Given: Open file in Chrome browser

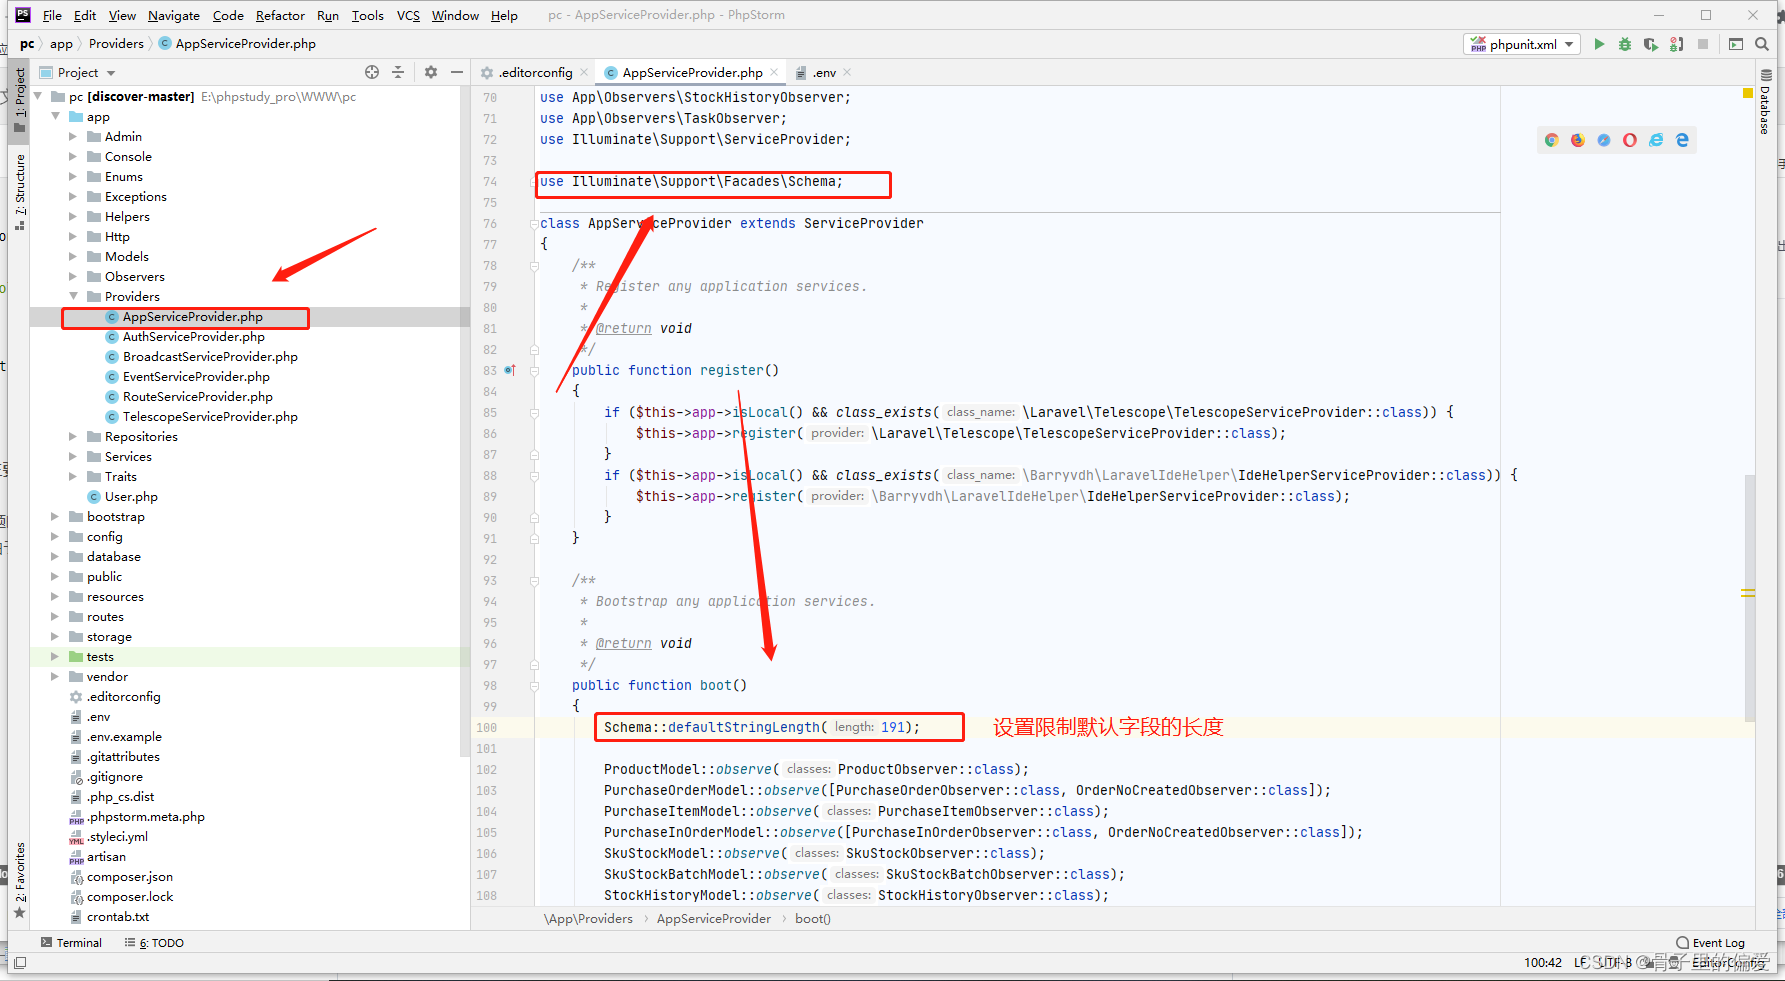Looking at the screenshot, I should 1551,140.
